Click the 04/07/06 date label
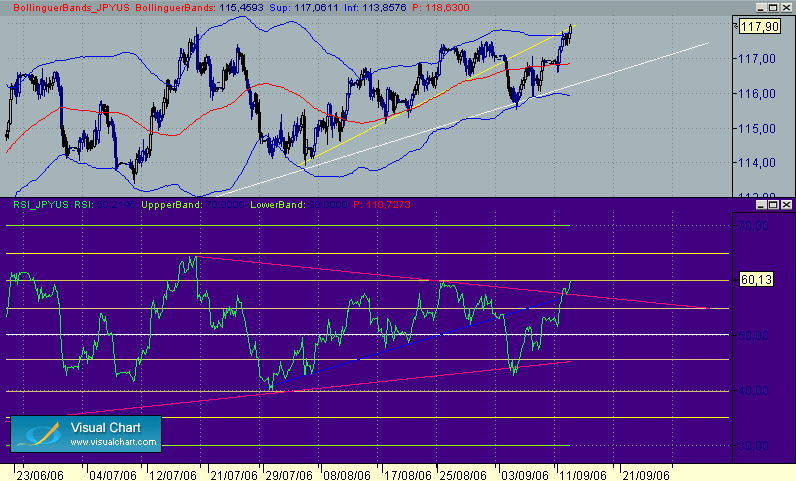 point(113,475)
